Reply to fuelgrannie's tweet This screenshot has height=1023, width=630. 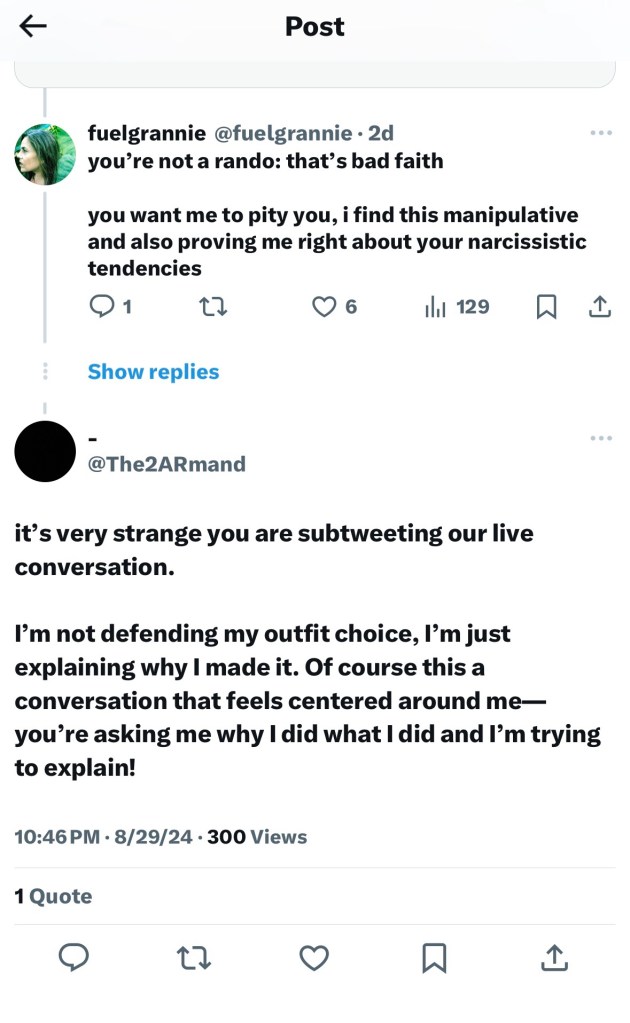103,308
